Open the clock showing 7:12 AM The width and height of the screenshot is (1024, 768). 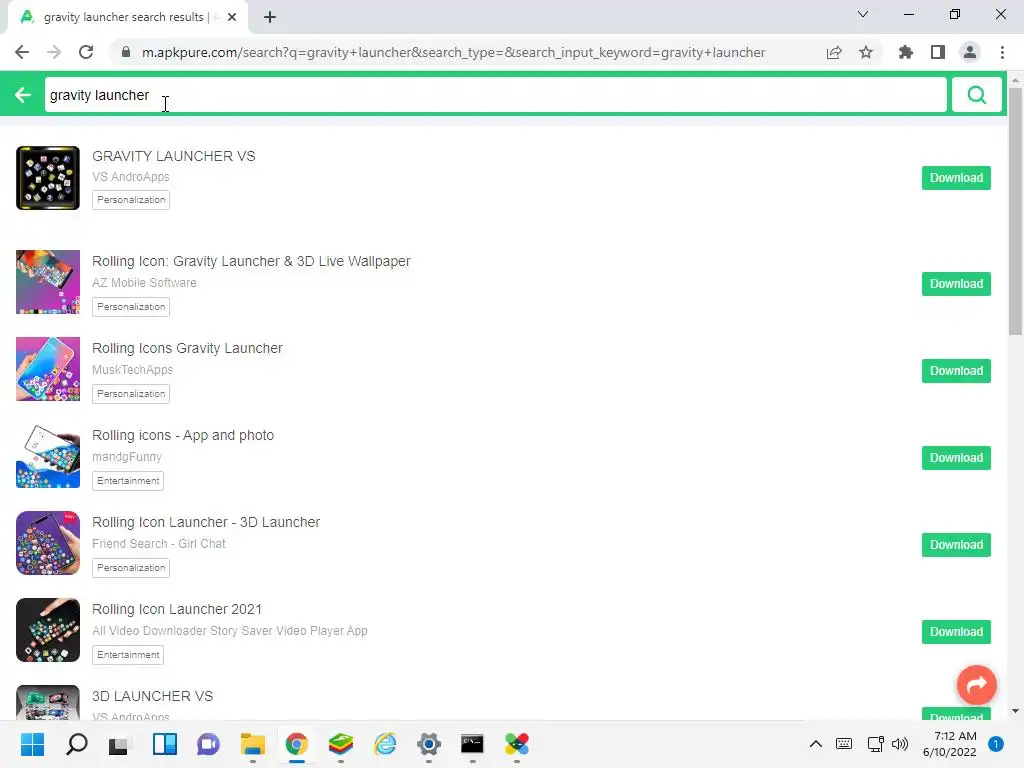click(x=950, y=744)
